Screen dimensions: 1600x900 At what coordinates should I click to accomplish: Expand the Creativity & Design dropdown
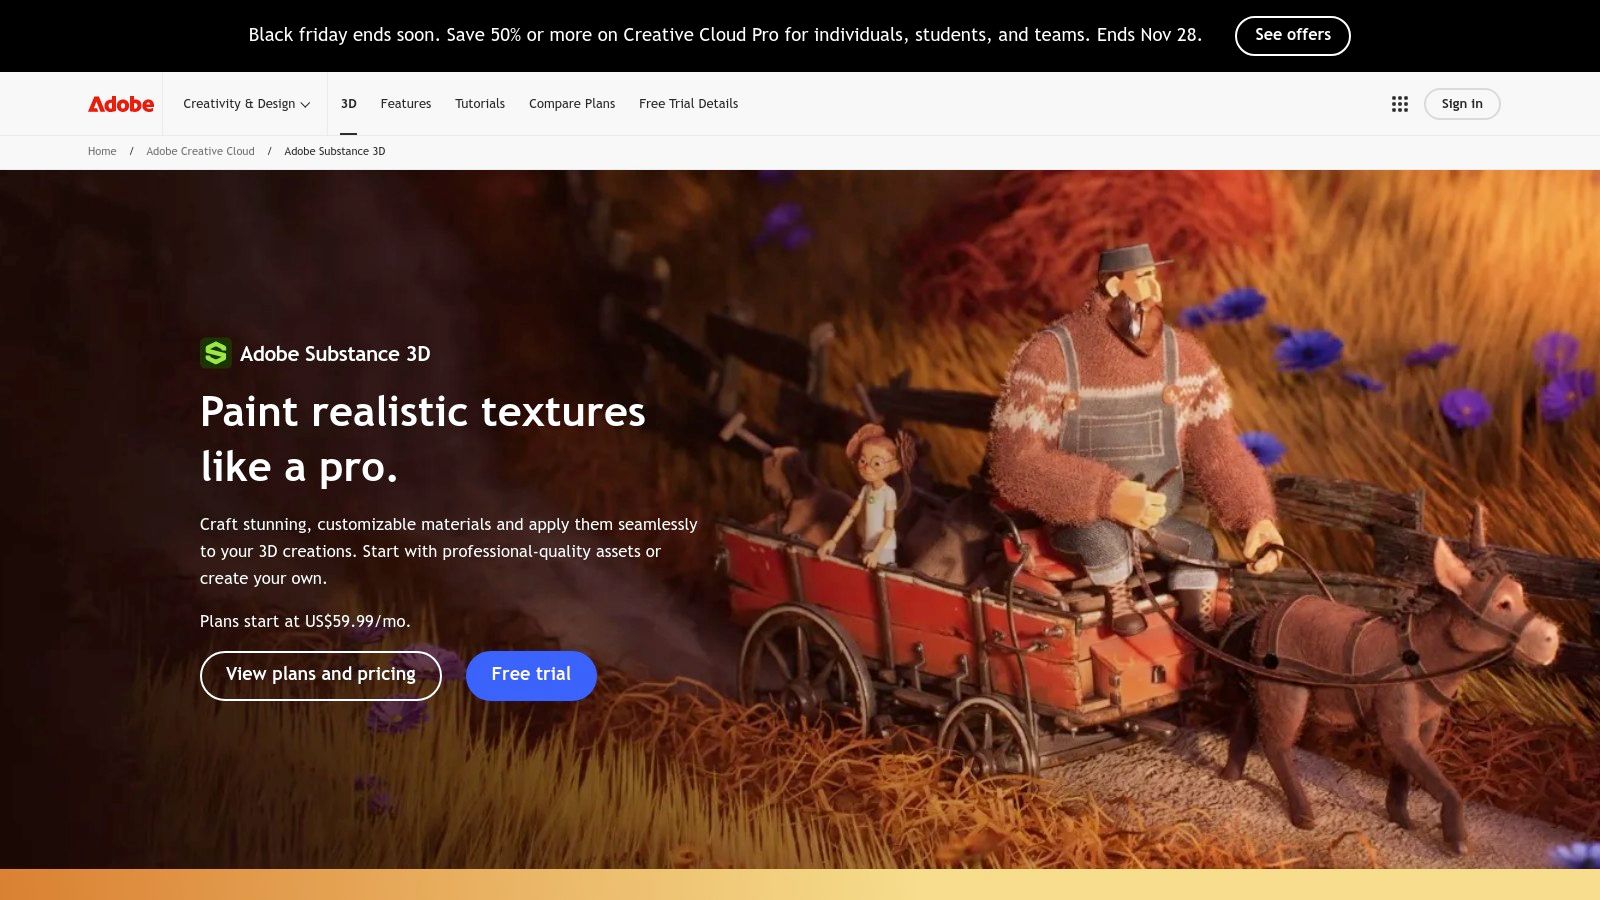pos(246,103)
